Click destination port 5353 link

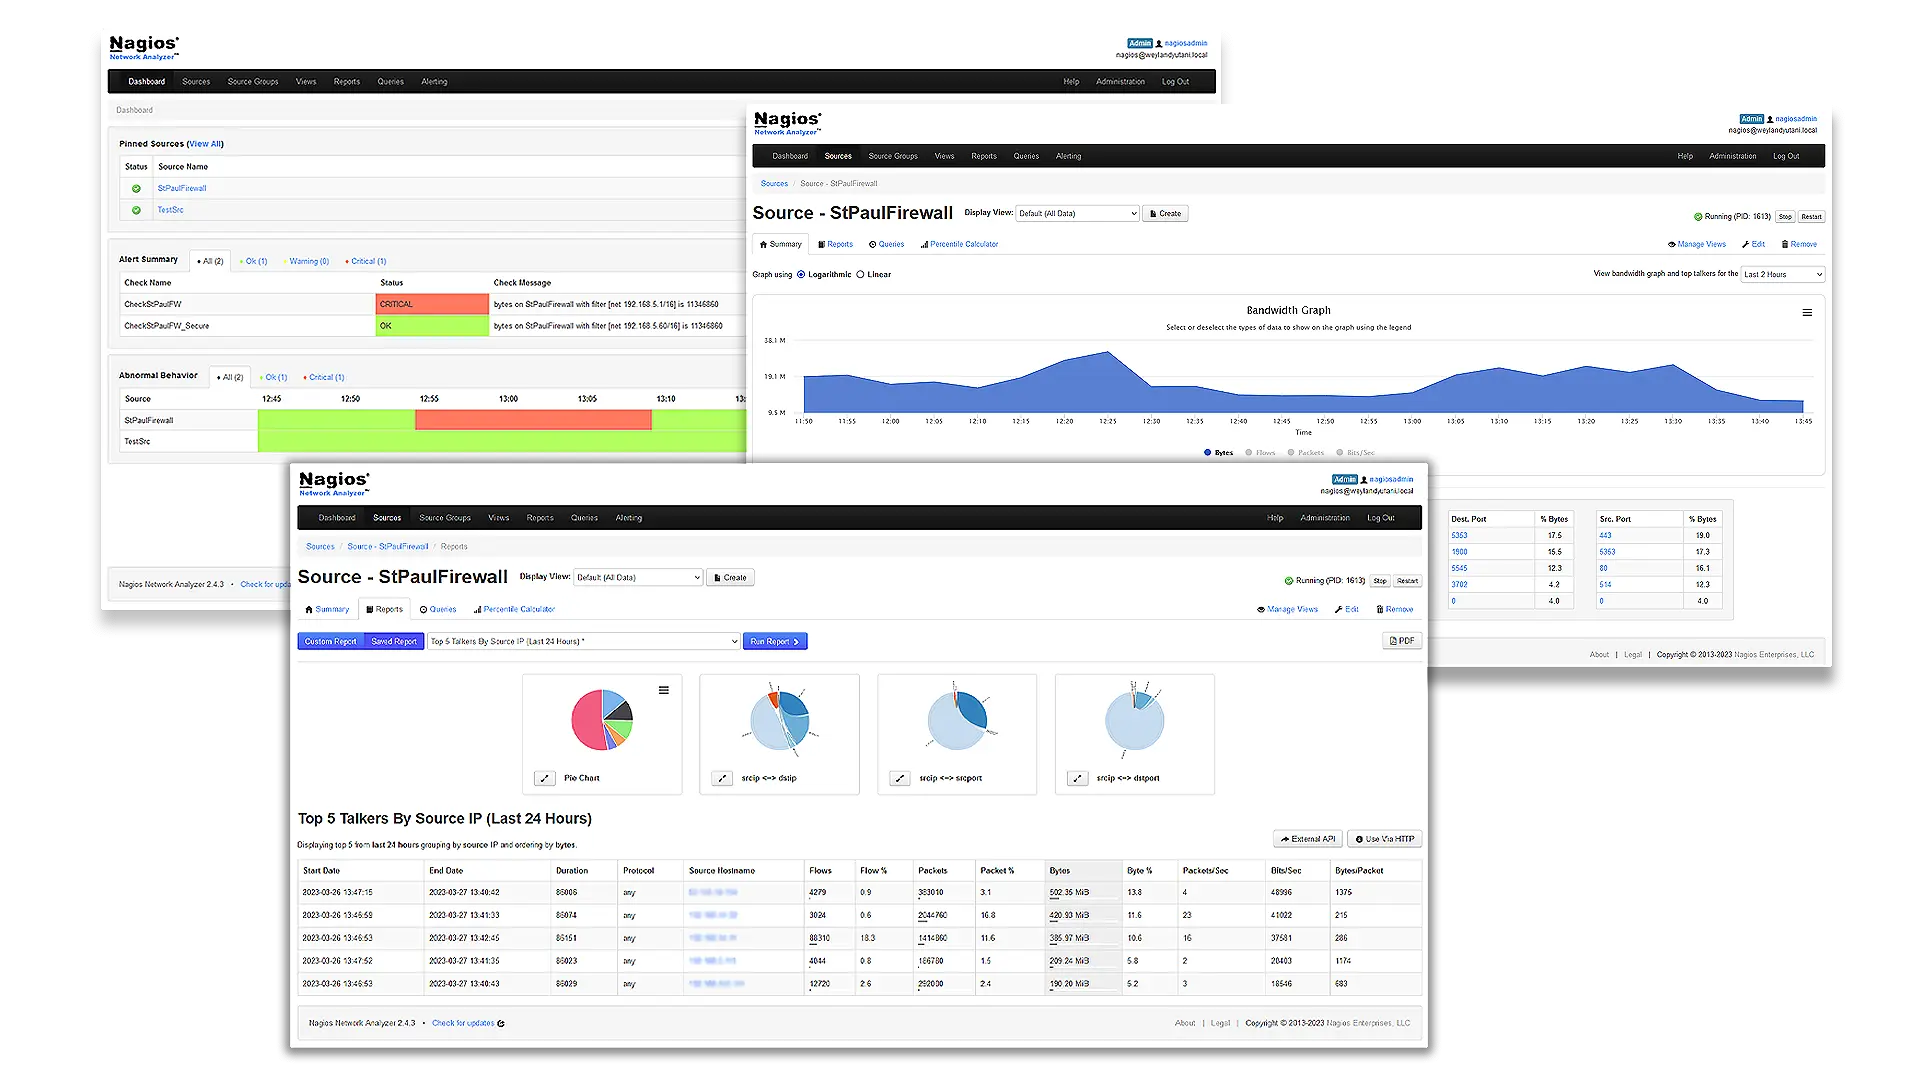(1460, 535)
